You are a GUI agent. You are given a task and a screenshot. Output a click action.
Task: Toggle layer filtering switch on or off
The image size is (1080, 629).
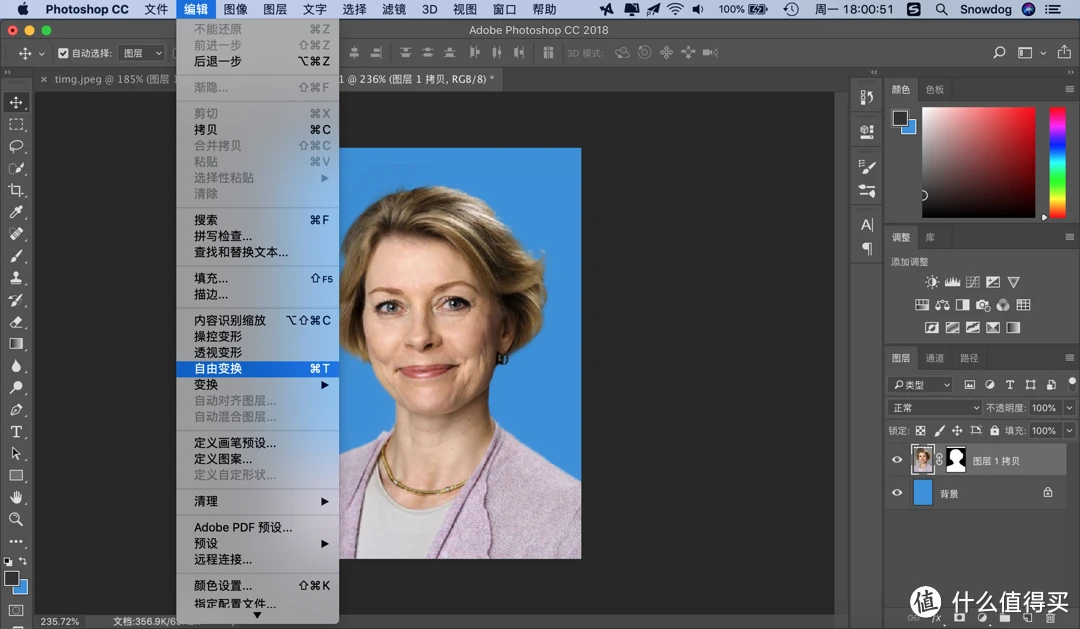pos(1072,383)
